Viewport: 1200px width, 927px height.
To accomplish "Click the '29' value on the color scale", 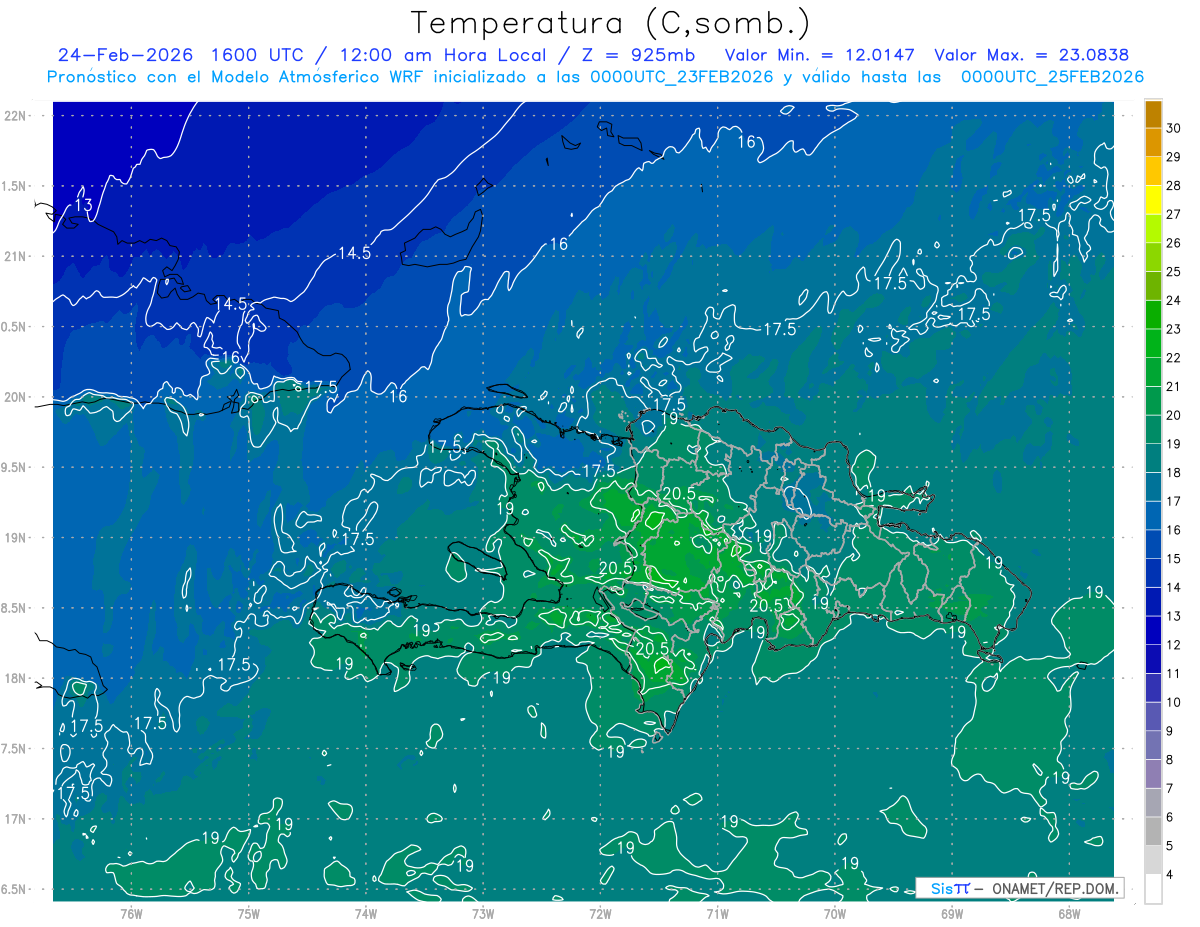I will 1174,157.
